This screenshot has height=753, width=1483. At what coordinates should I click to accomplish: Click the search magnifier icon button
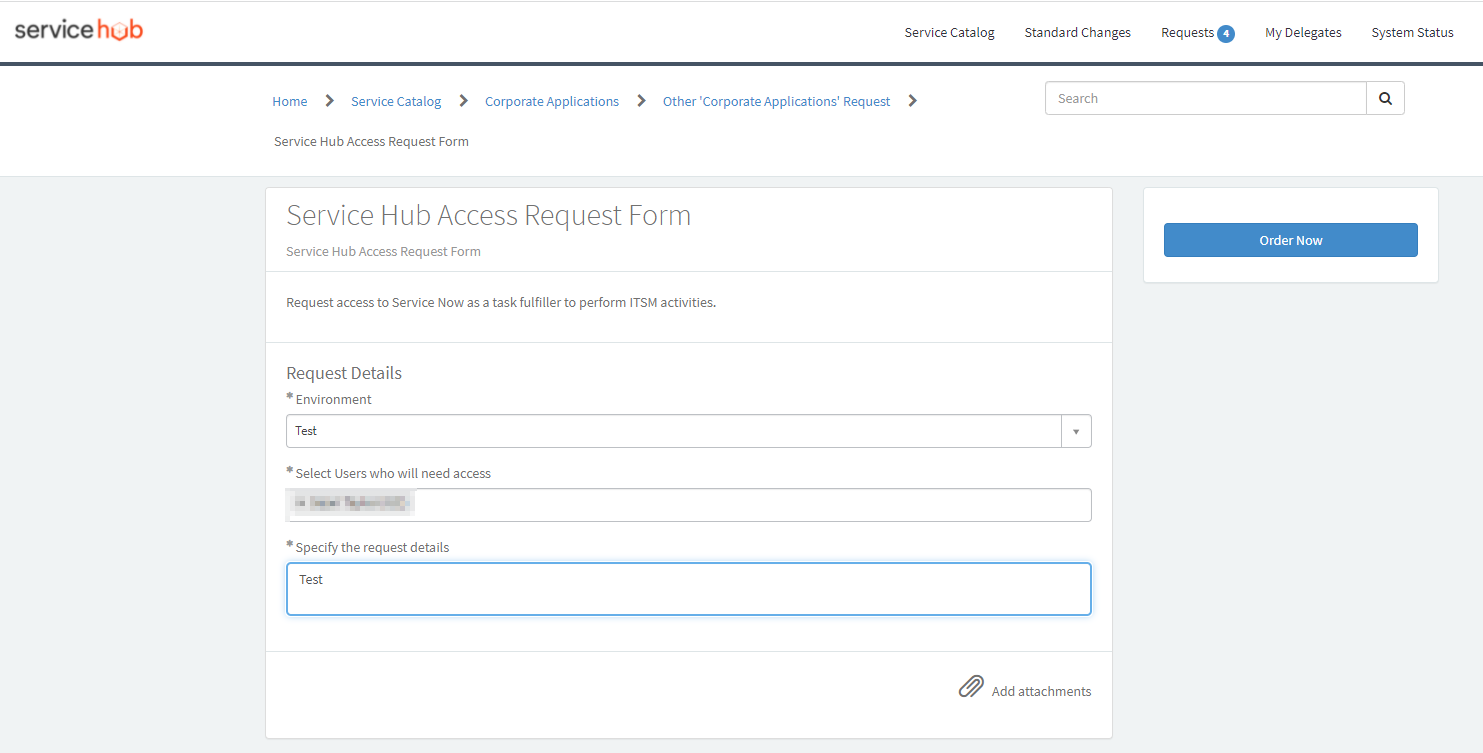(x=1385, y=98)
